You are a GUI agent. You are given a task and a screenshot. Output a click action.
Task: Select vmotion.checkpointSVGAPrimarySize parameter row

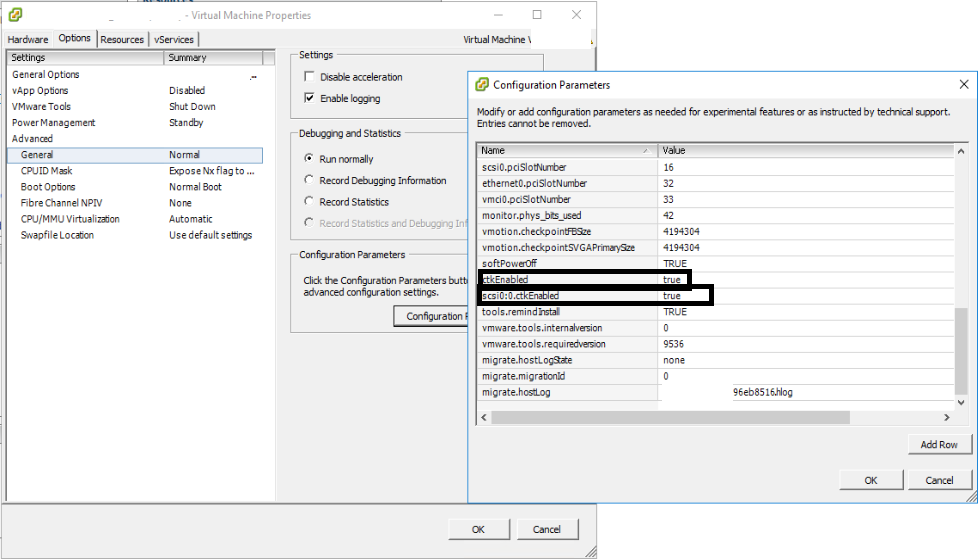715,248
